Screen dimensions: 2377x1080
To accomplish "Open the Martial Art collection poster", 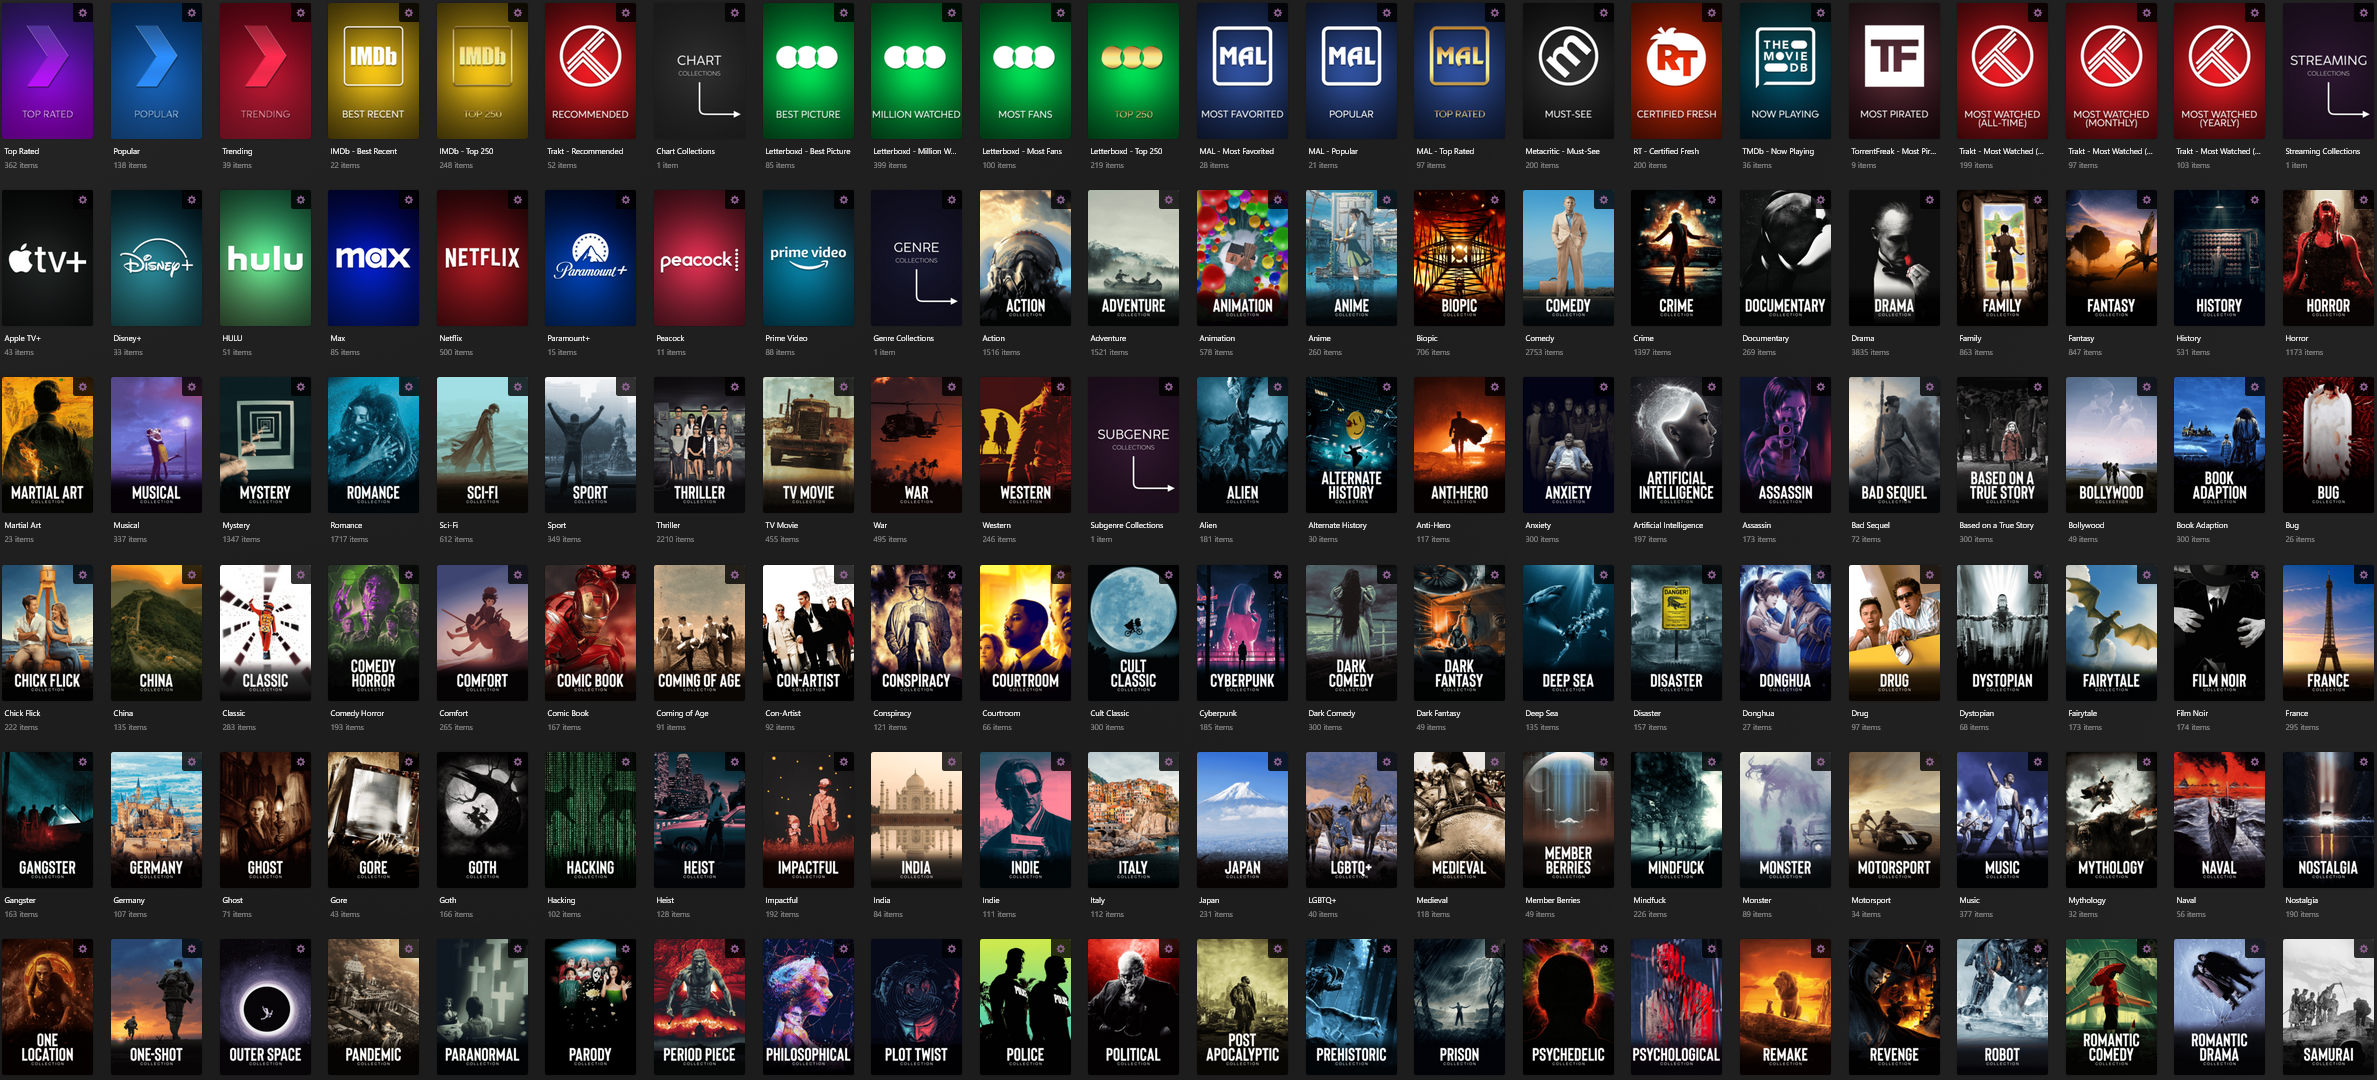I will tap(47, 445).
